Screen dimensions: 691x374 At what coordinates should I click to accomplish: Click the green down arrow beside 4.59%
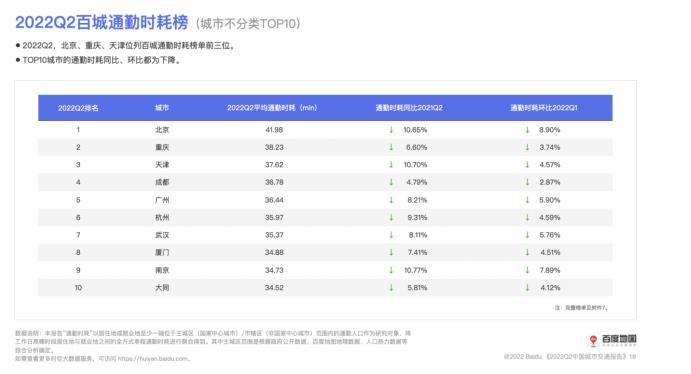click(527, 217)
